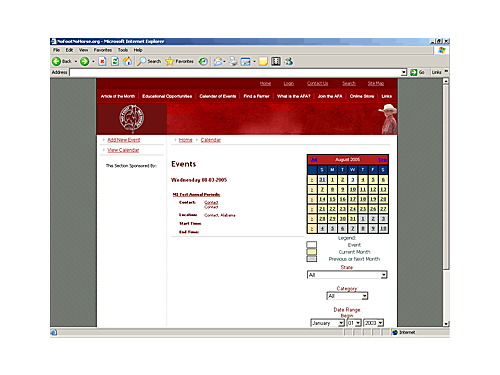Open the History icon in toolbar
The image size is (500, 375).
(203, 61)
